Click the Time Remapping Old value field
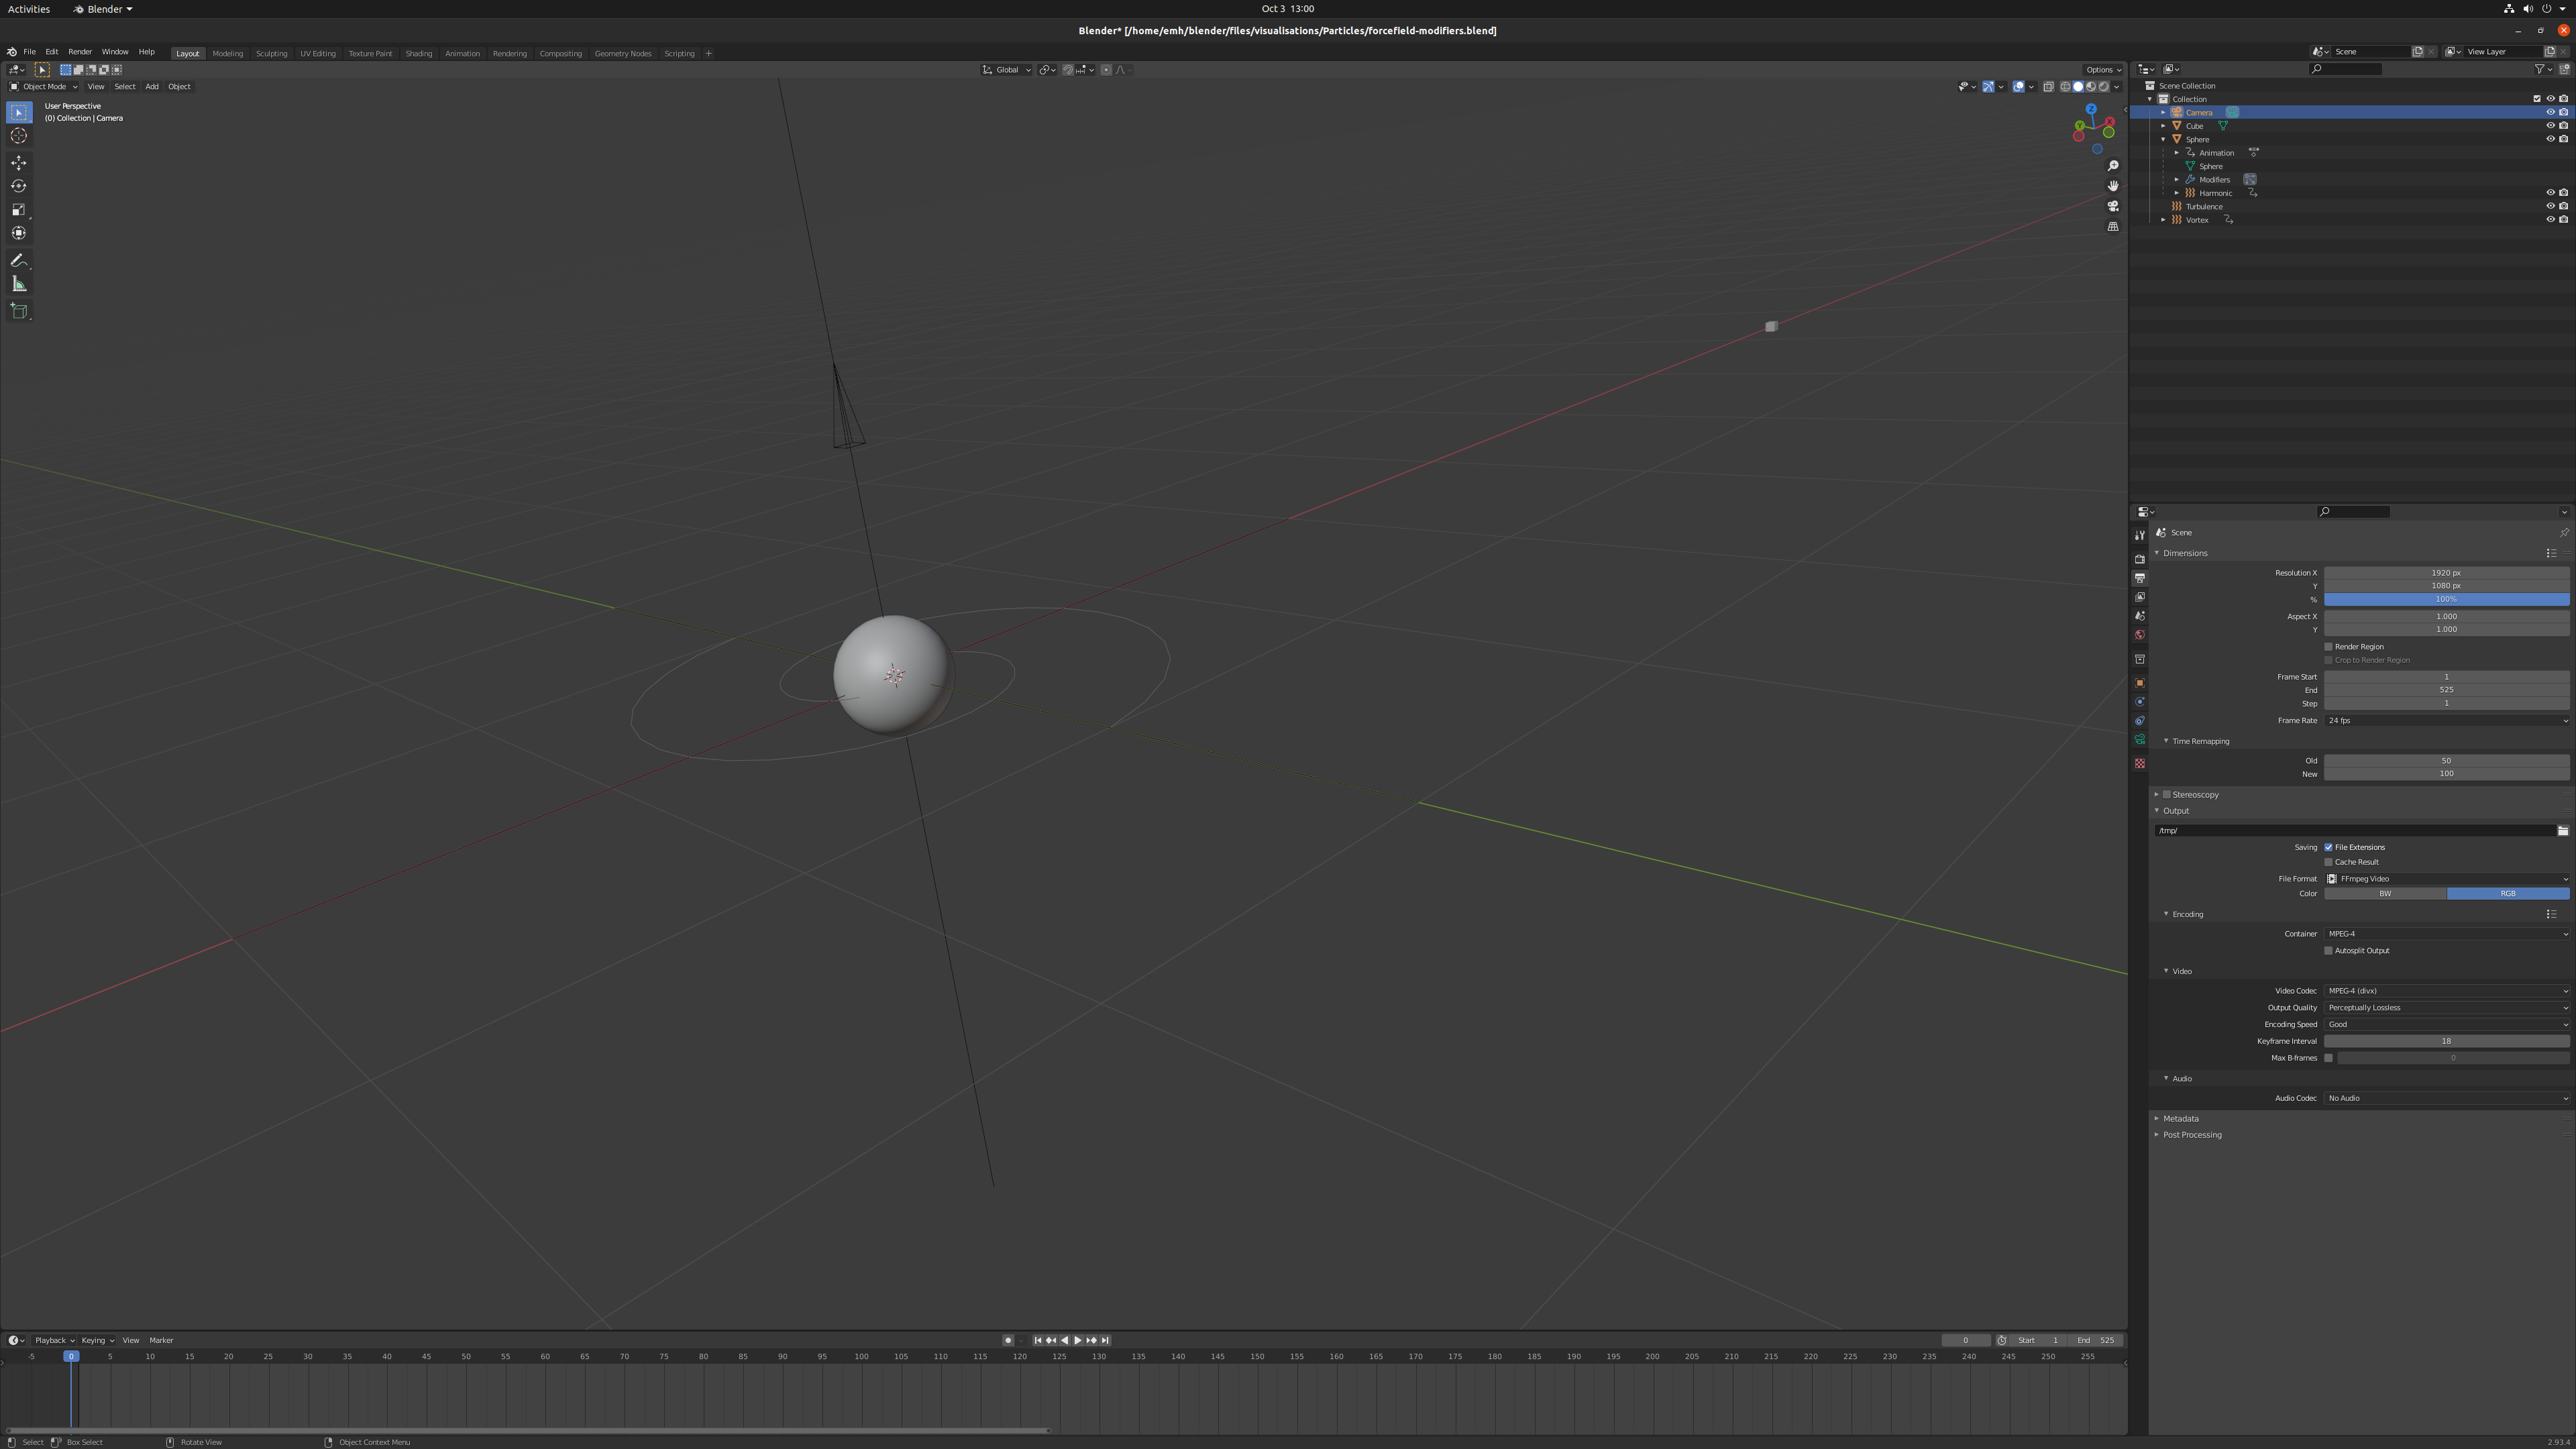 tap(2446, 761)
